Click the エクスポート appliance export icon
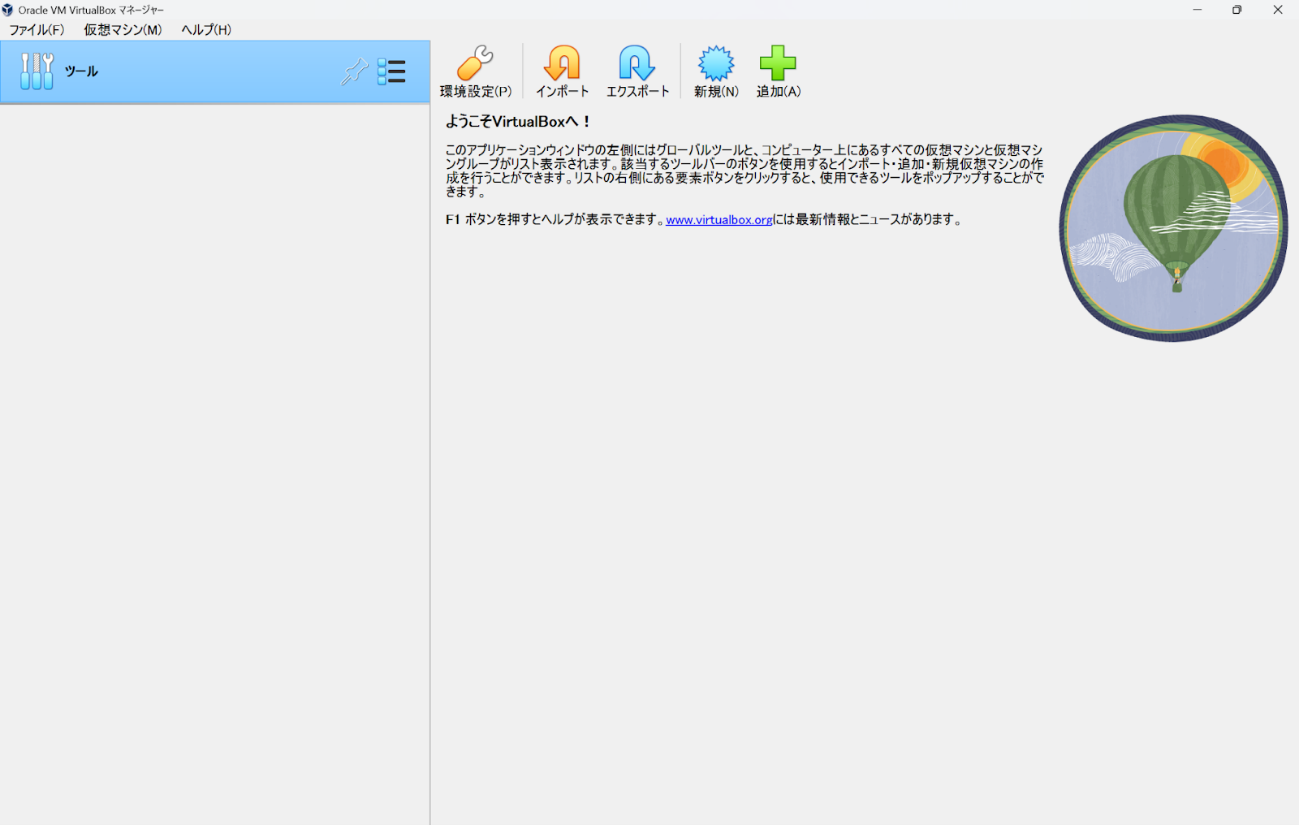 click(x=637, y=64)
